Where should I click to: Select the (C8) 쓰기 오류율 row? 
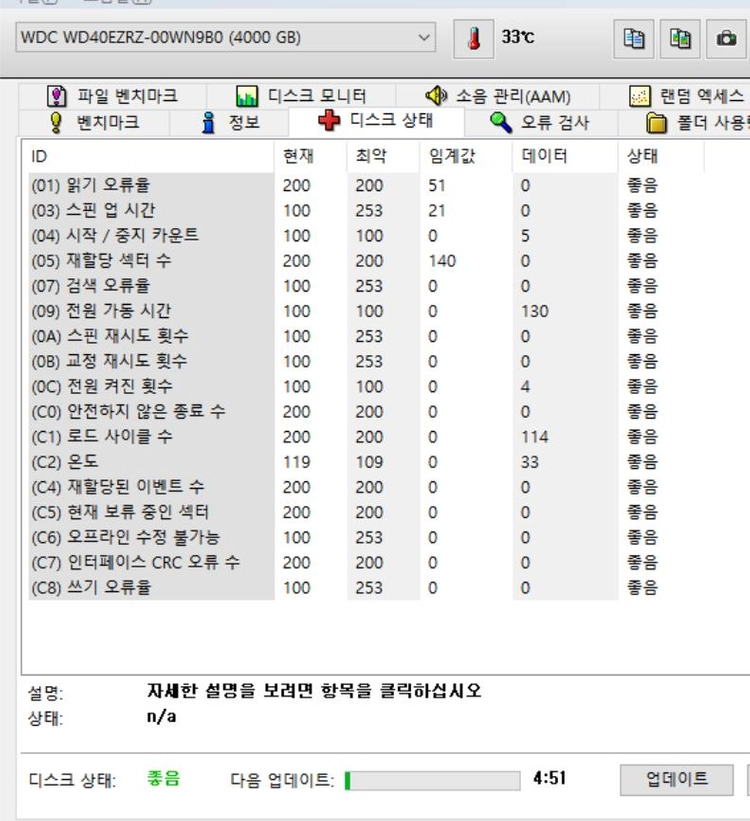[x=367, y=587]
